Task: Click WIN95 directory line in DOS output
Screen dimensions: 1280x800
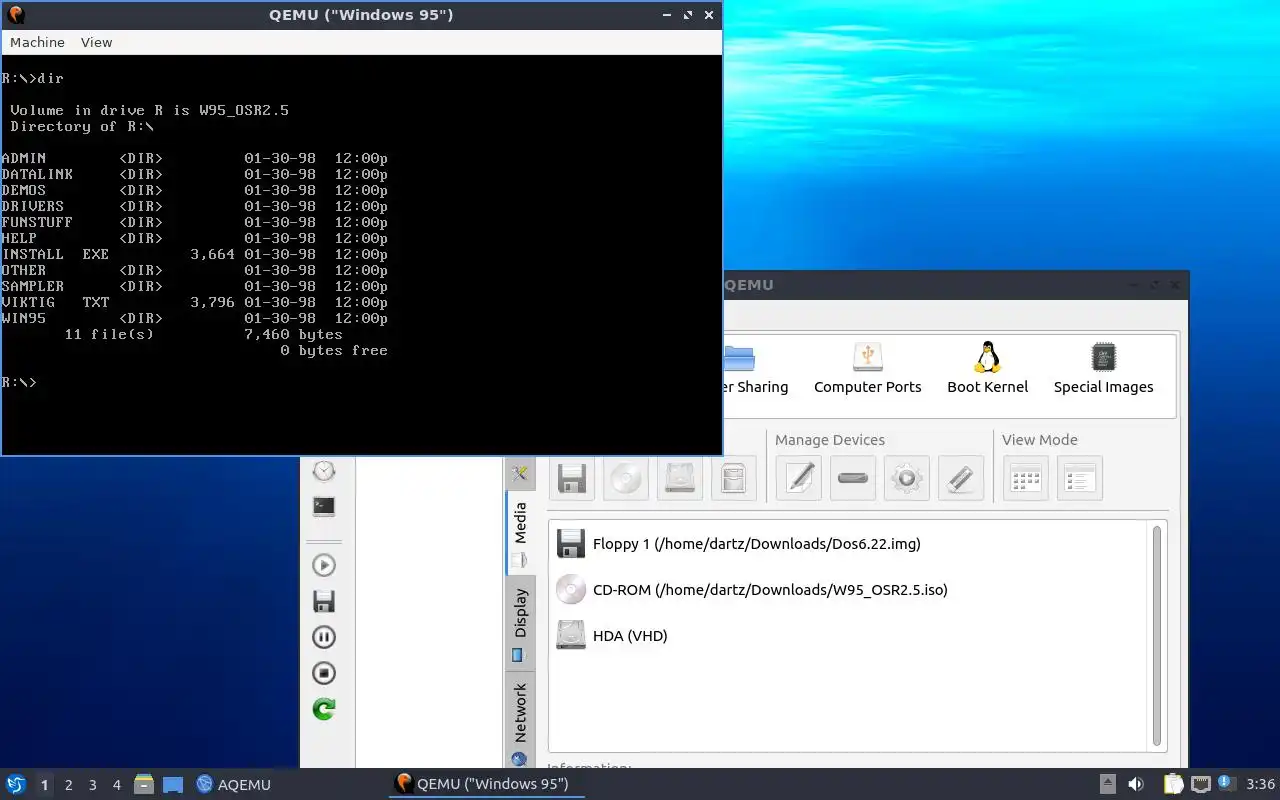Action: tap(195, 318)
